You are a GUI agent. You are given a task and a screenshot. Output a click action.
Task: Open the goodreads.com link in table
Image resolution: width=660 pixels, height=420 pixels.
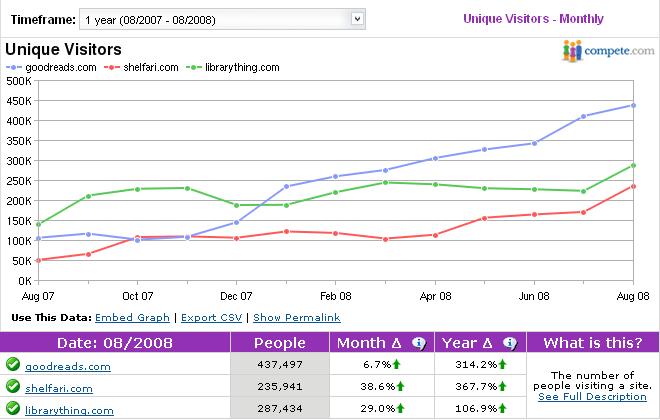pos(68,367)
